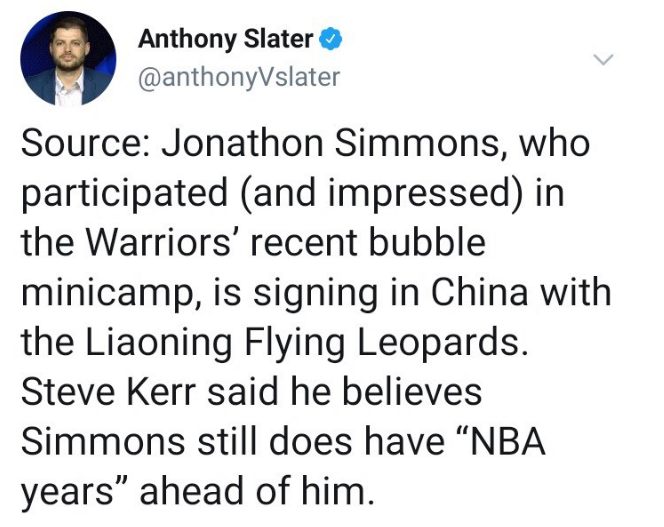Viewport: 664px width, 527px height.
Task: Expand the tweet options chevron
Action: [x=602, y=61]
